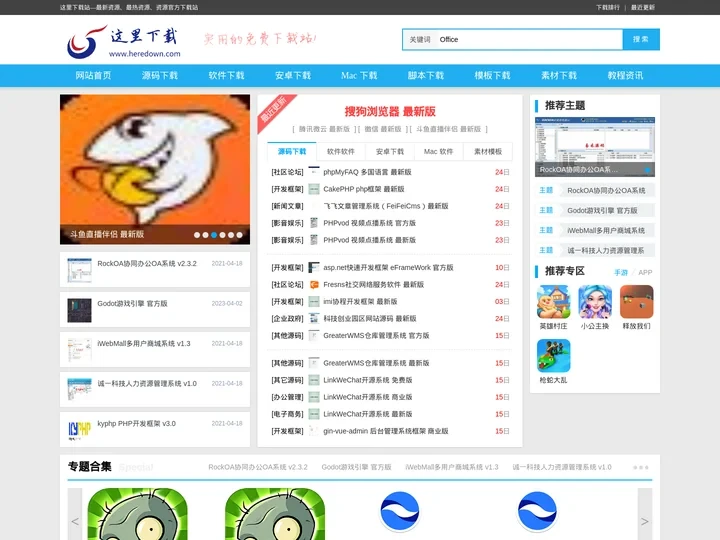Open the 安卓下载 navigation menu item
This screenshot has width=720, height=540.
point(293,75)
